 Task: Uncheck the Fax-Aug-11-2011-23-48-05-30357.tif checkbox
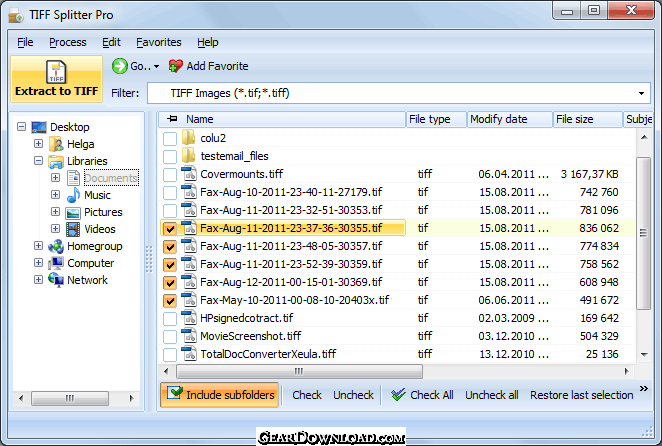coord(170,247)
